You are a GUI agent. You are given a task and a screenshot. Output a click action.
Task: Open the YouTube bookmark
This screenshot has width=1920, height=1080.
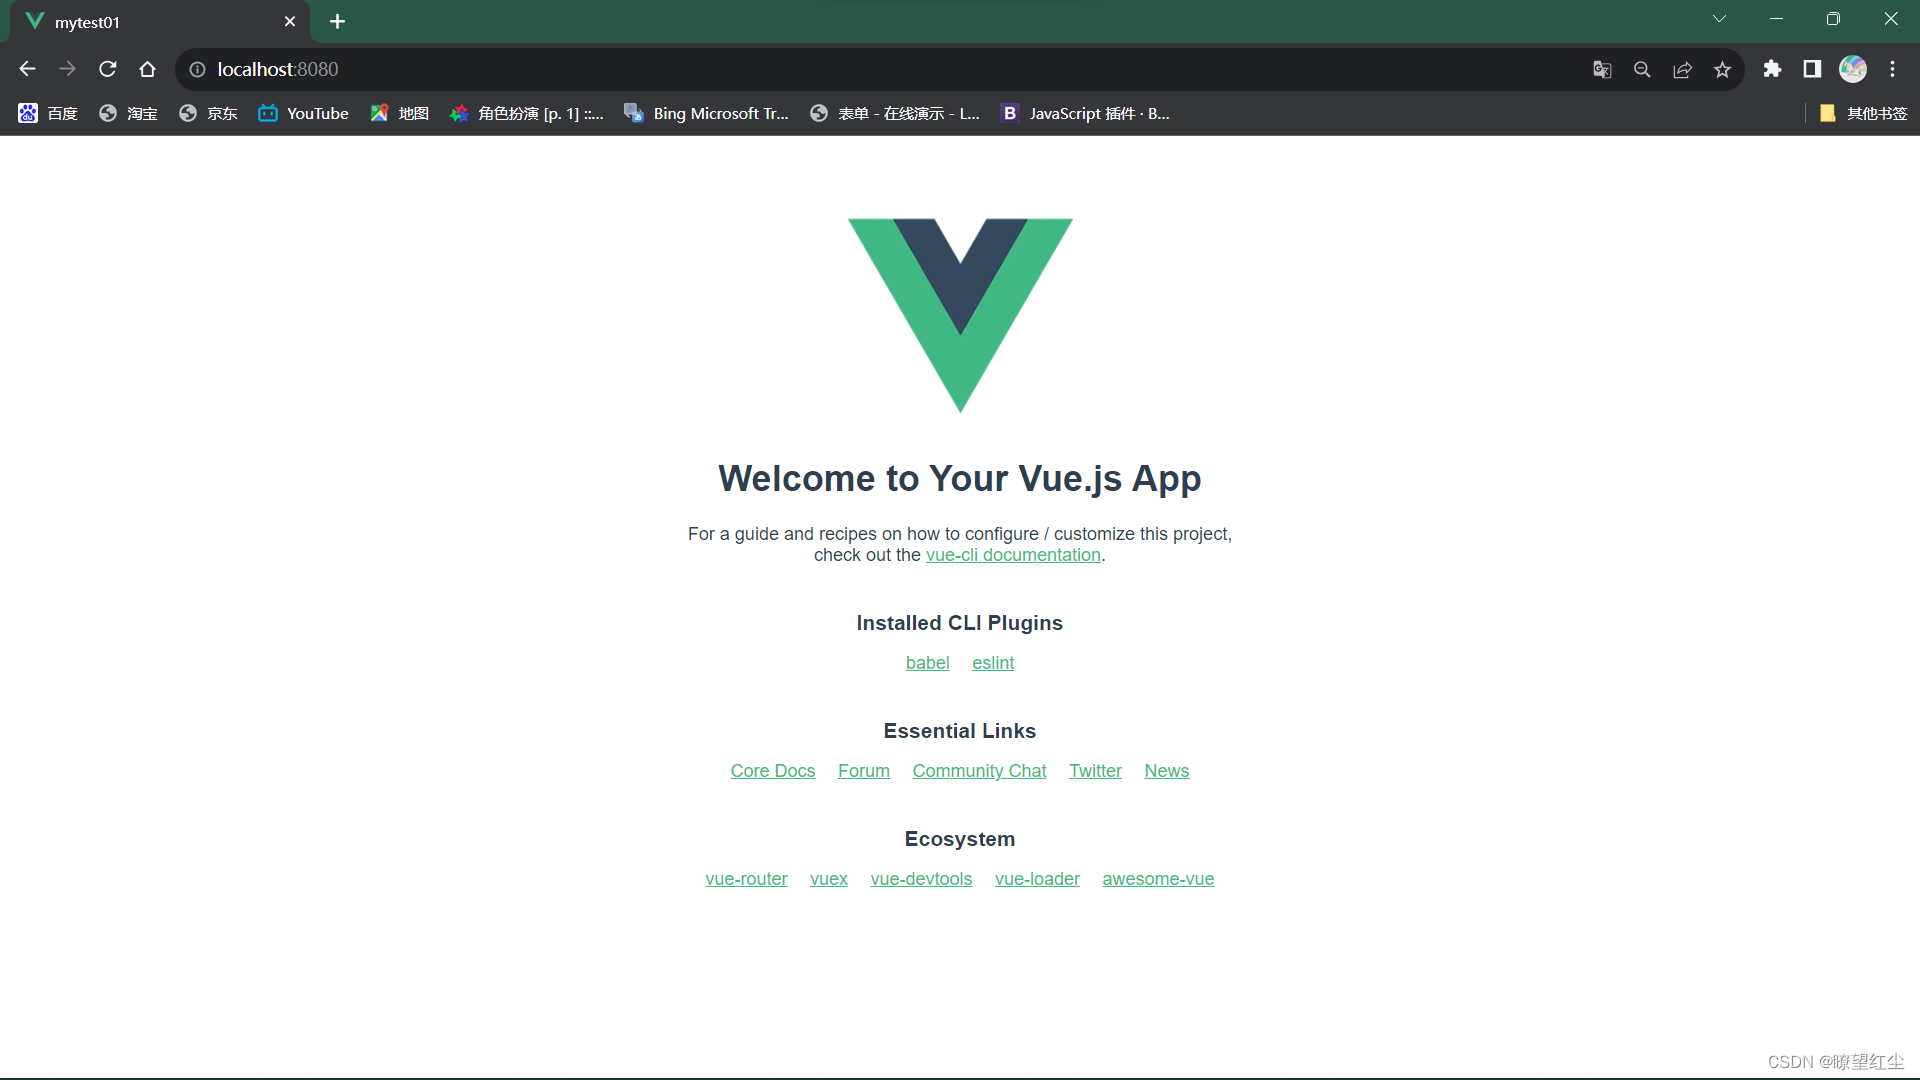point(304,113)
